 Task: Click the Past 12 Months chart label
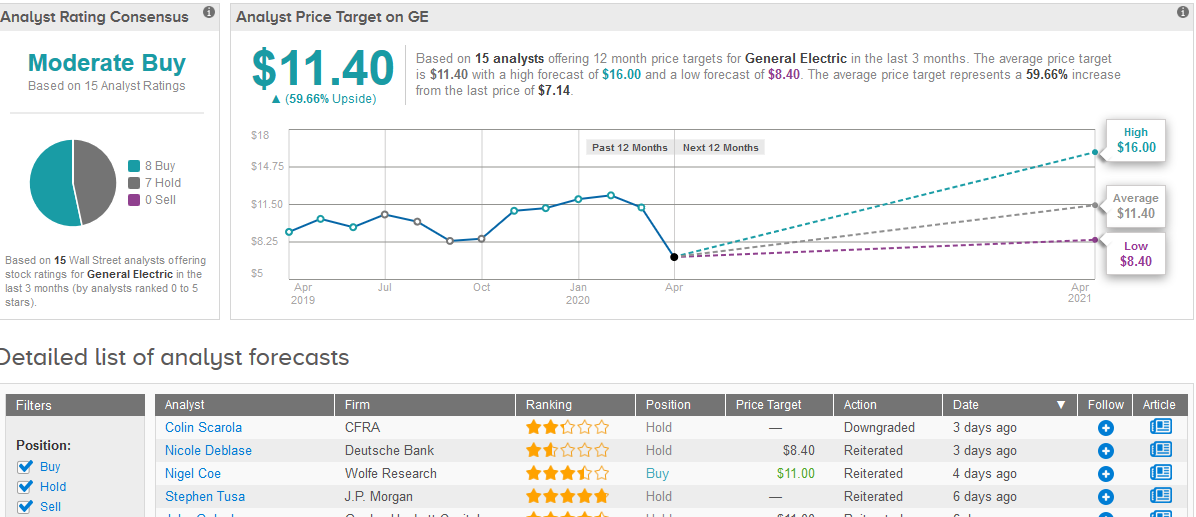(629, 147)
